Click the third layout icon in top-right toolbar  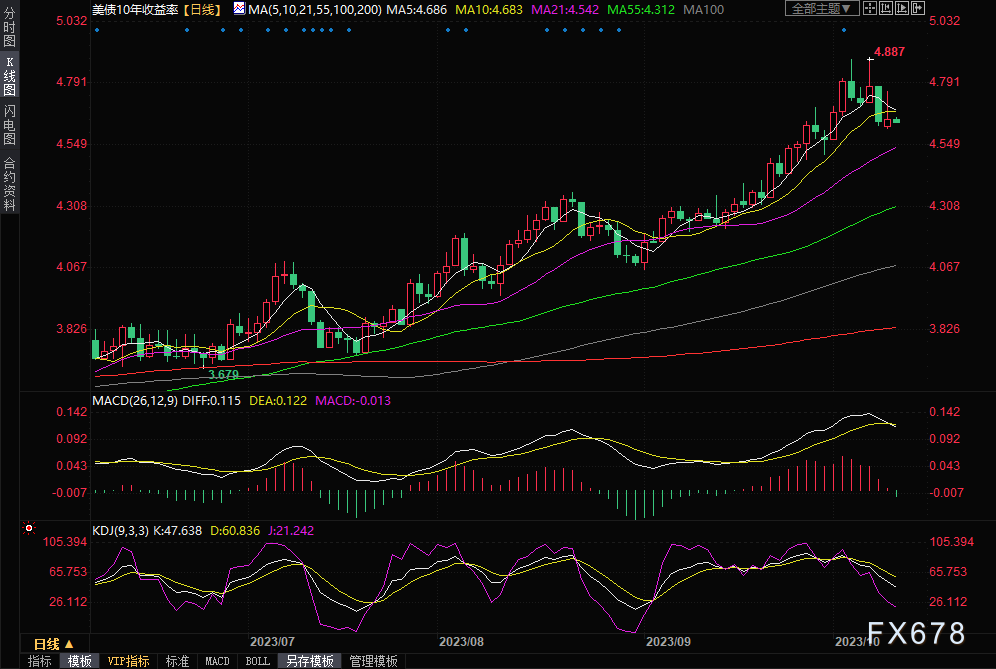[902, 9]
